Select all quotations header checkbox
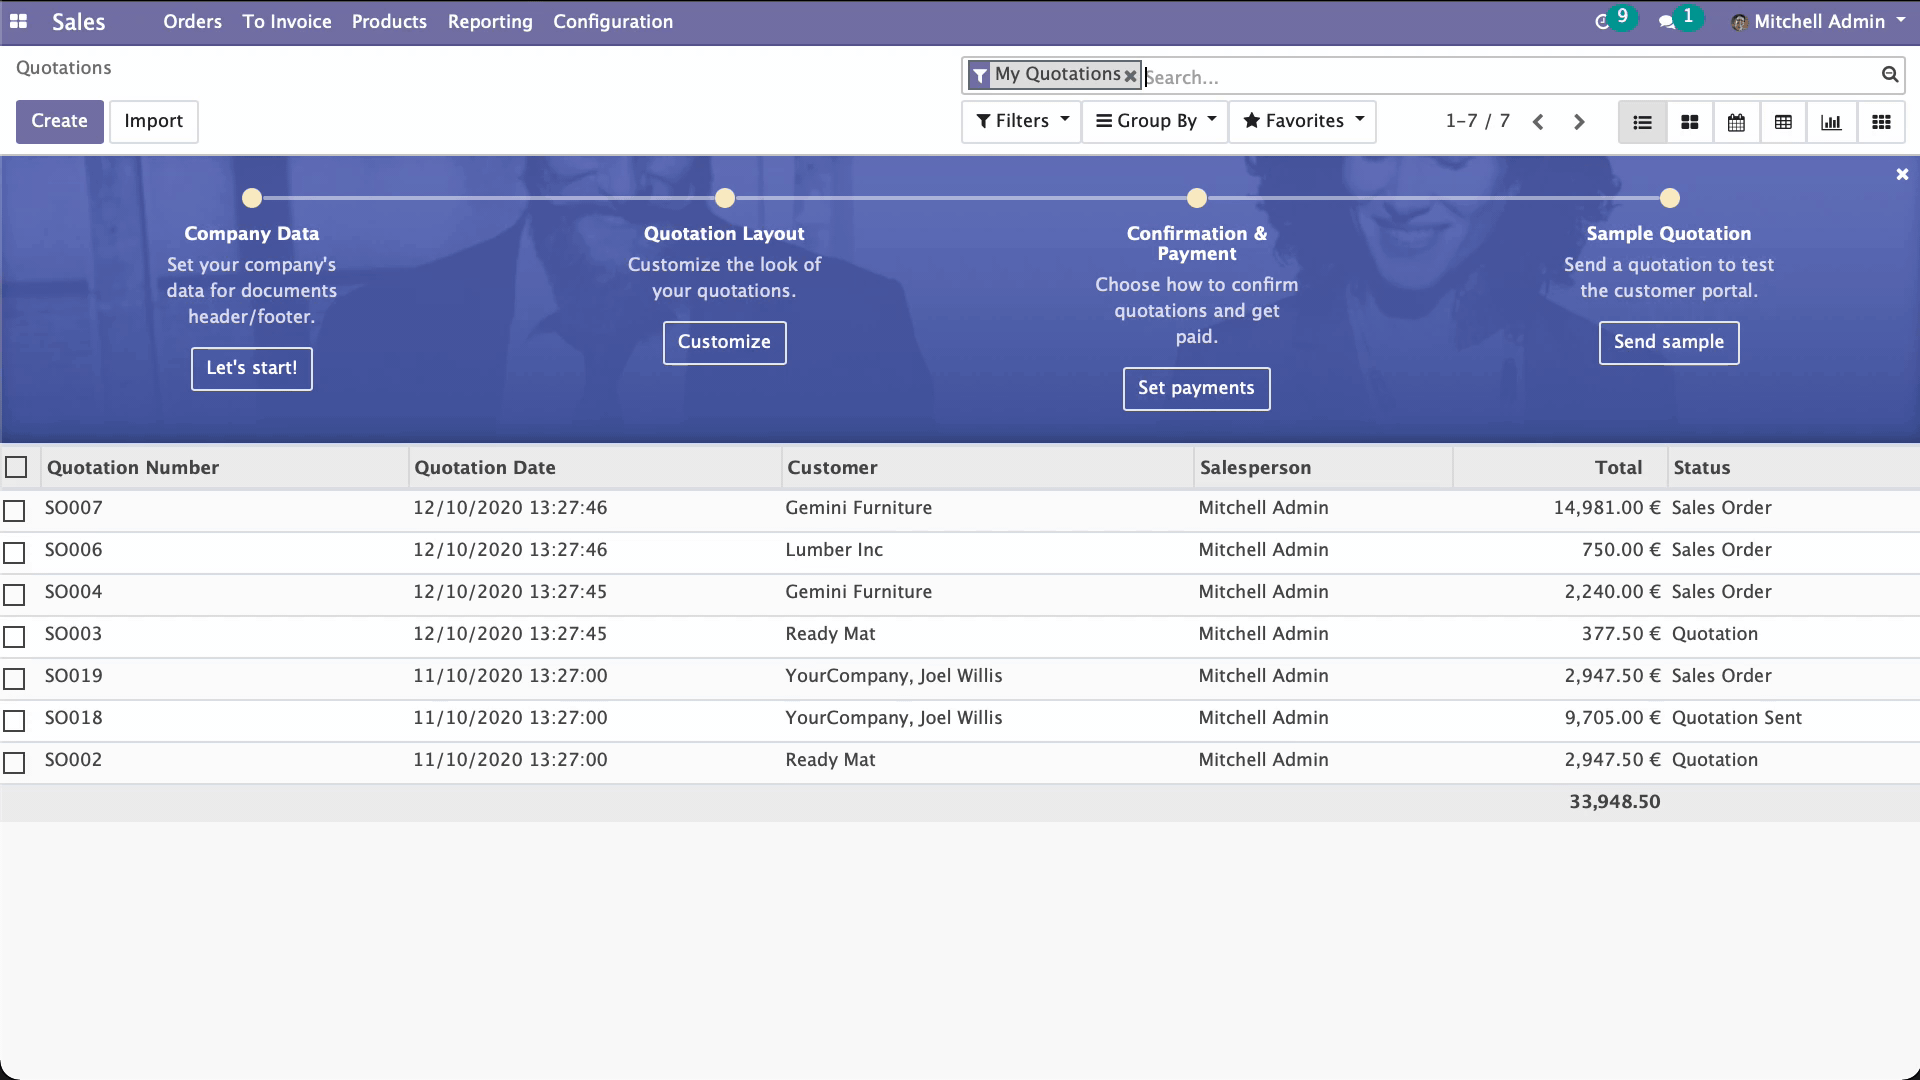This screenshot has height=1080, width=1920. coord(16,467)
